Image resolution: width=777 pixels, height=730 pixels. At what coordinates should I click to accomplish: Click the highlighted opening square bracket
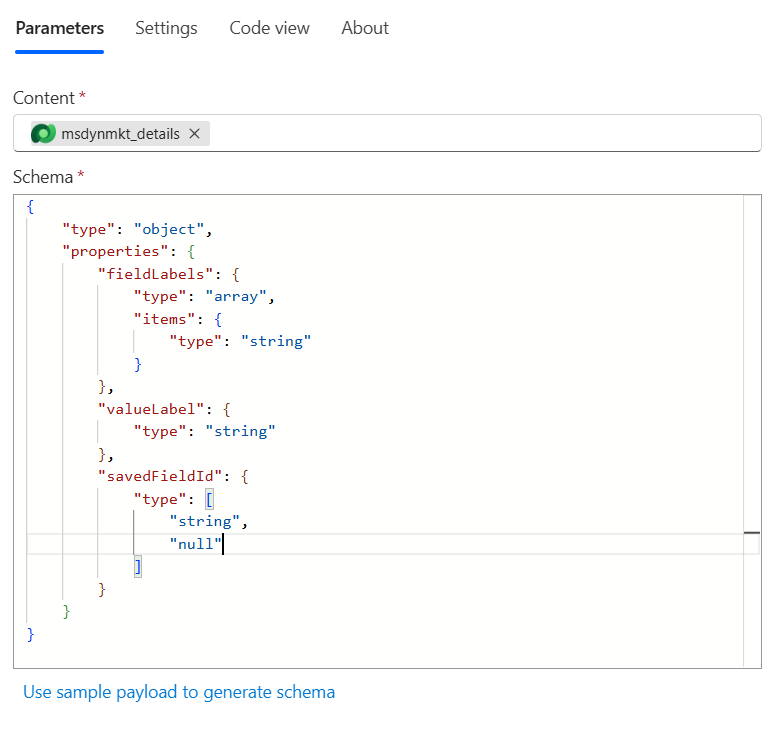[209, 499]
